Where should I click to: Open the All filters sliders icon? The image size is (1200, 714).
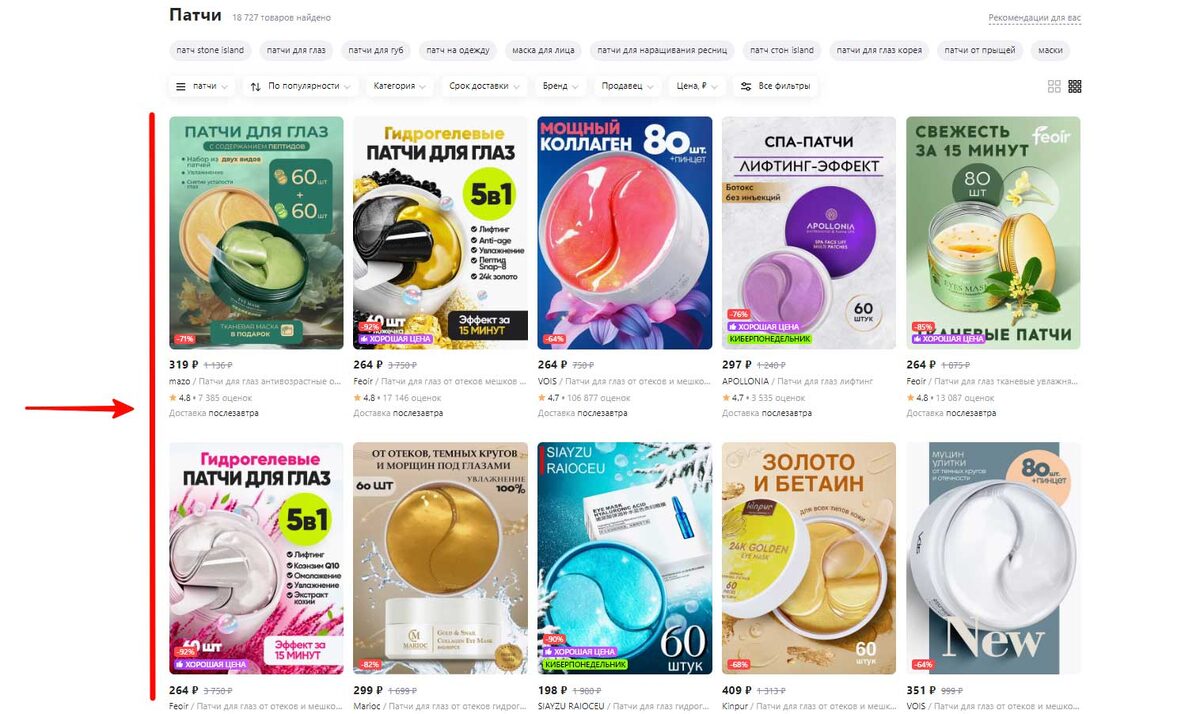click(x=746, y=87)
